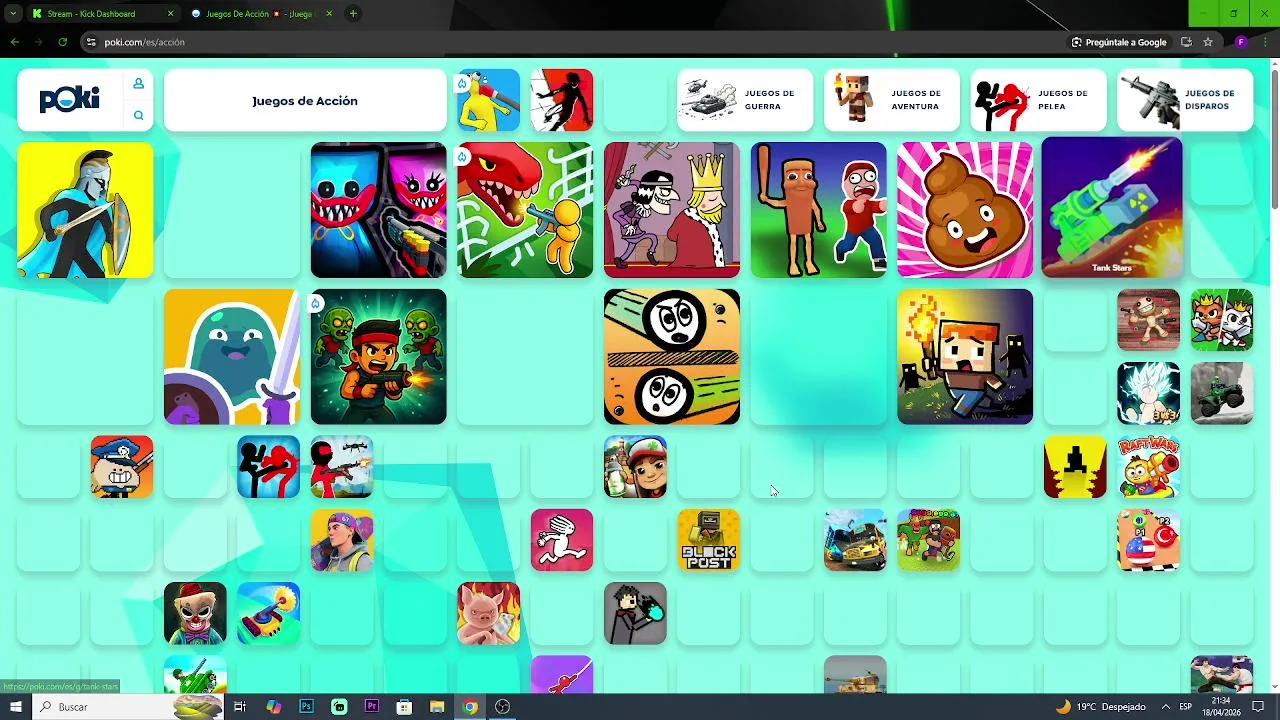Image resolution: width=1280 pixels, height=720 pixels.
Task: Open a new browser tab
Action: [353, 14]
